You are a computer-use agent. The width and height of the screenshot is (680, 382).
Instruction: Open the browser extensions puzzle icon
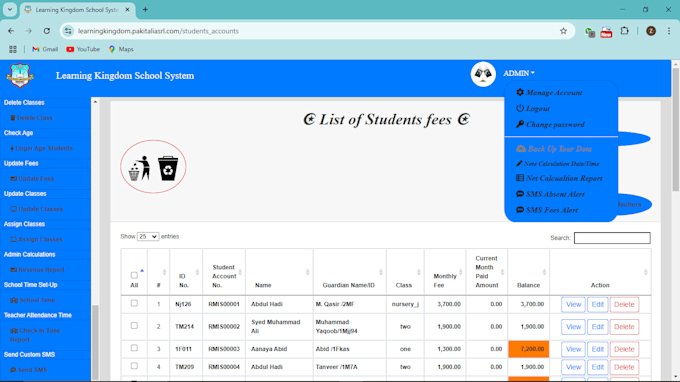tap(624, 31)
